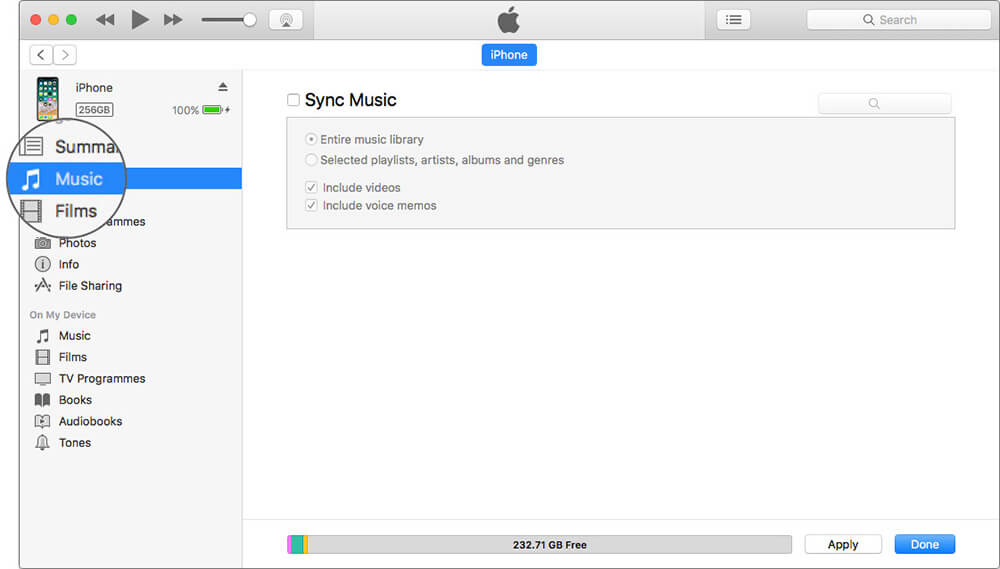Select the iPhone device tab
The image size is (1000, 569).
(x=509, y=55)
